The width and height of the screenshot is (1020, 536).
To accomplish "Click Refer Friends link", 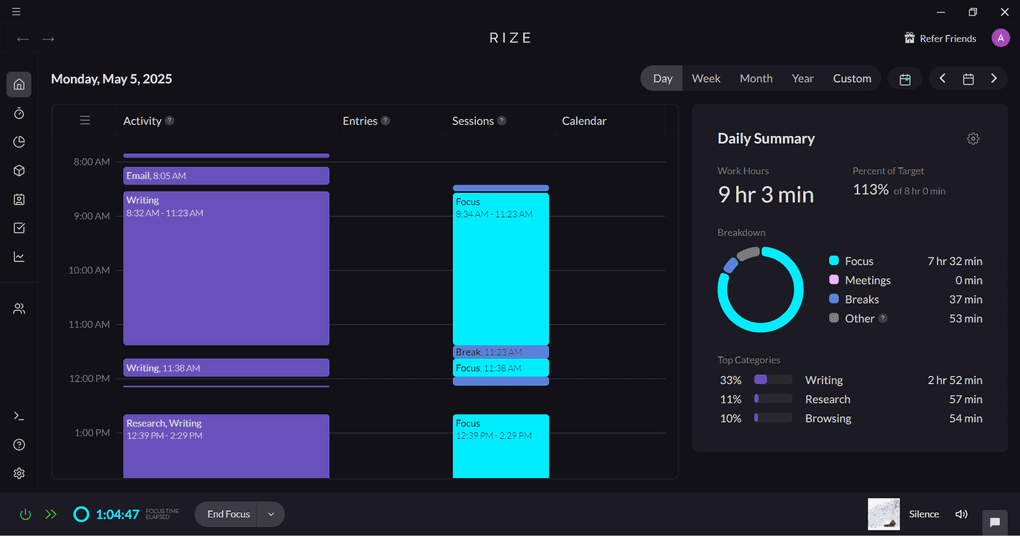I will pos(948,38).
